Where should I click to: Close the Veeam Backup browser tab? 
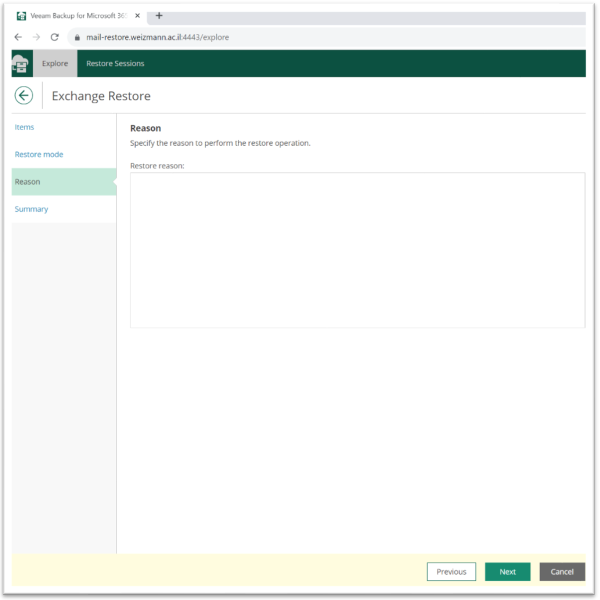(x=138, y=16)
